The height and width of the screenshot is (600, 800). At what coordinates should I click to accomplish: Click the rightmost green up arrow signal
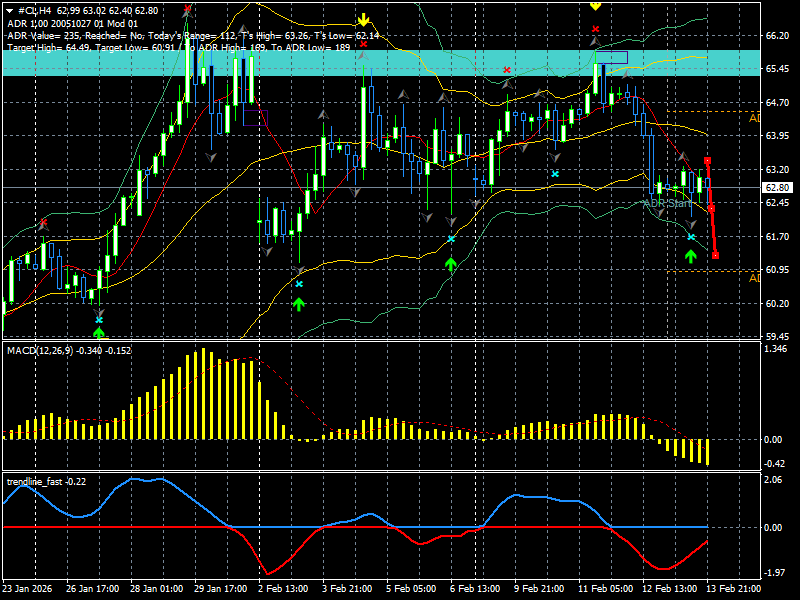tap(691, 256)
